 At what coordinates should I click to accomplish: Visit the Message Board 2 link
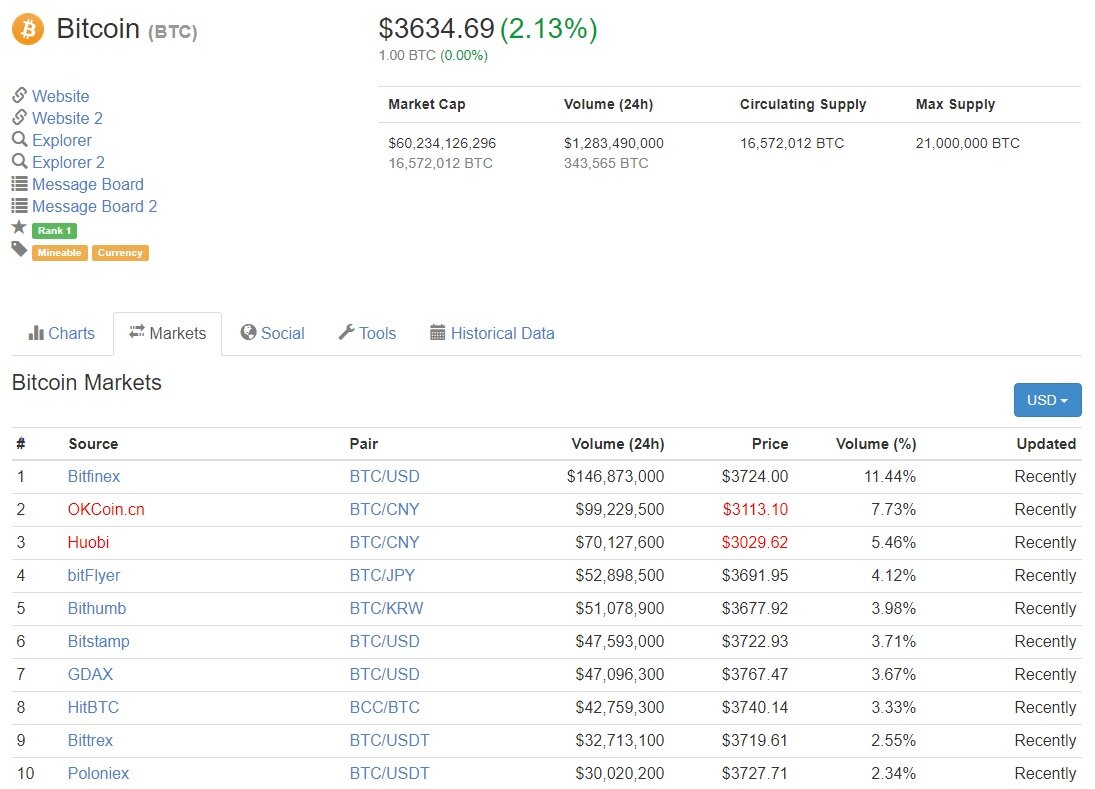(94, 207)
